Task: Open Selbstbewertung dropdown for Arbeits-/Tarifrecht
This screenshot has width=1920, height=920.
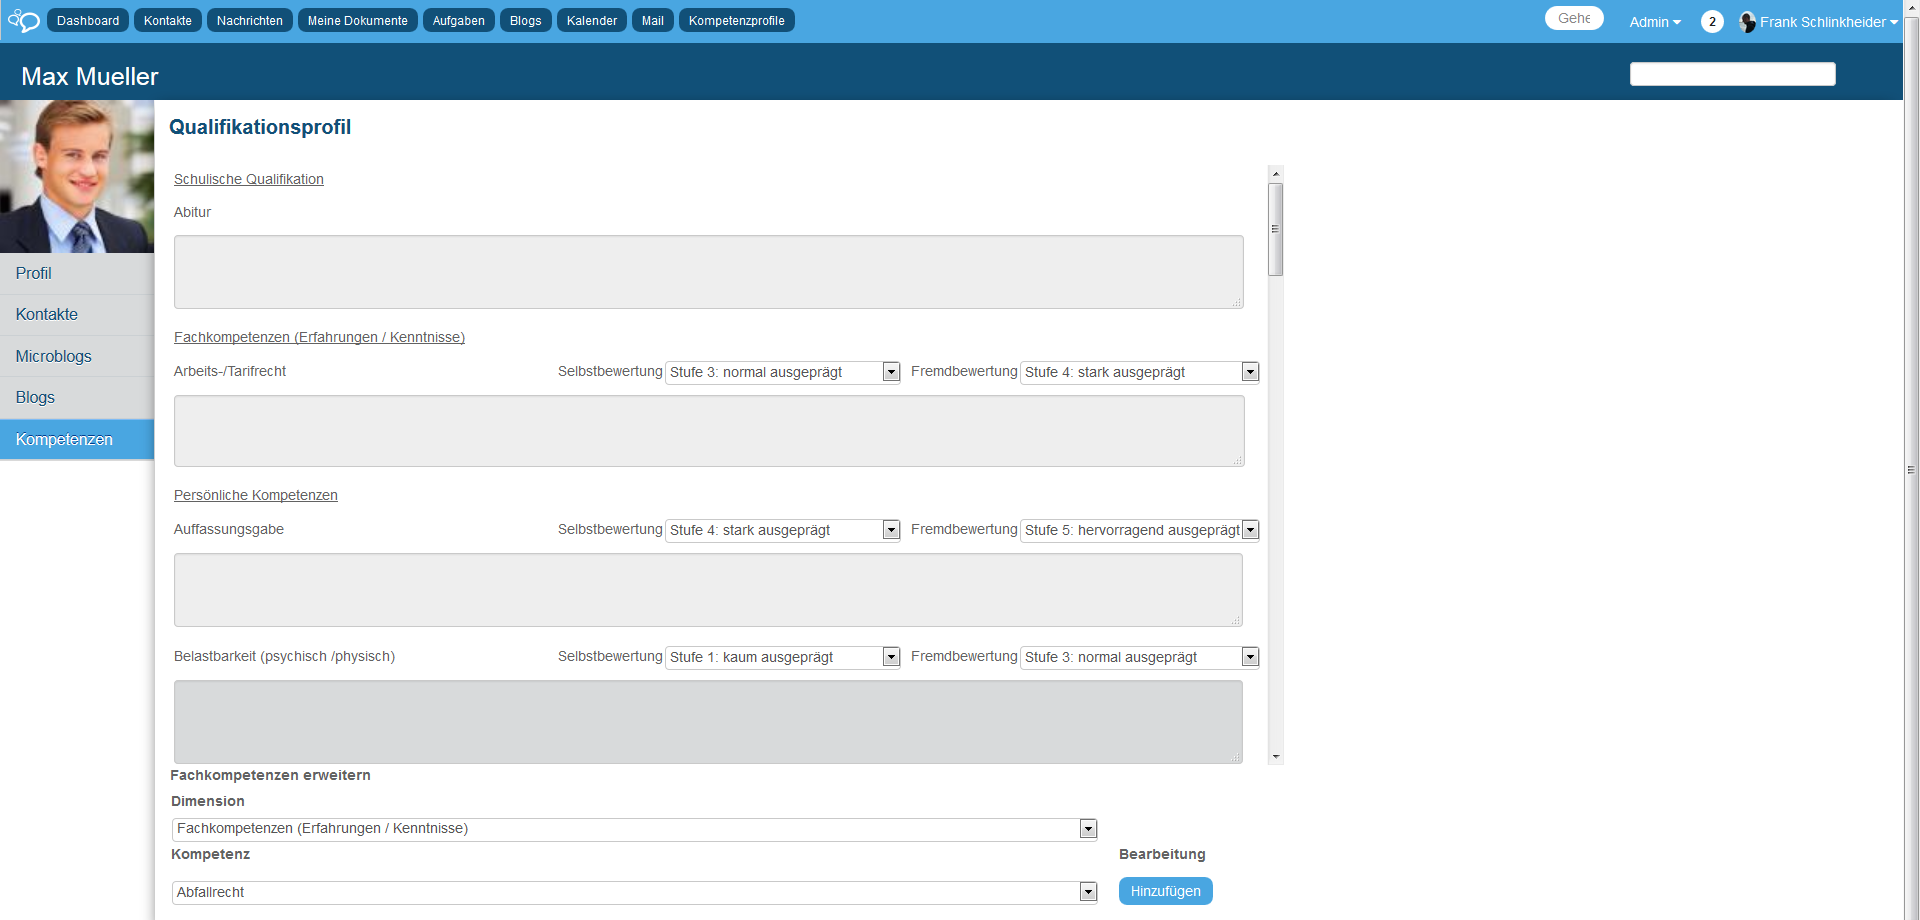Action: (x=782, y=372)
